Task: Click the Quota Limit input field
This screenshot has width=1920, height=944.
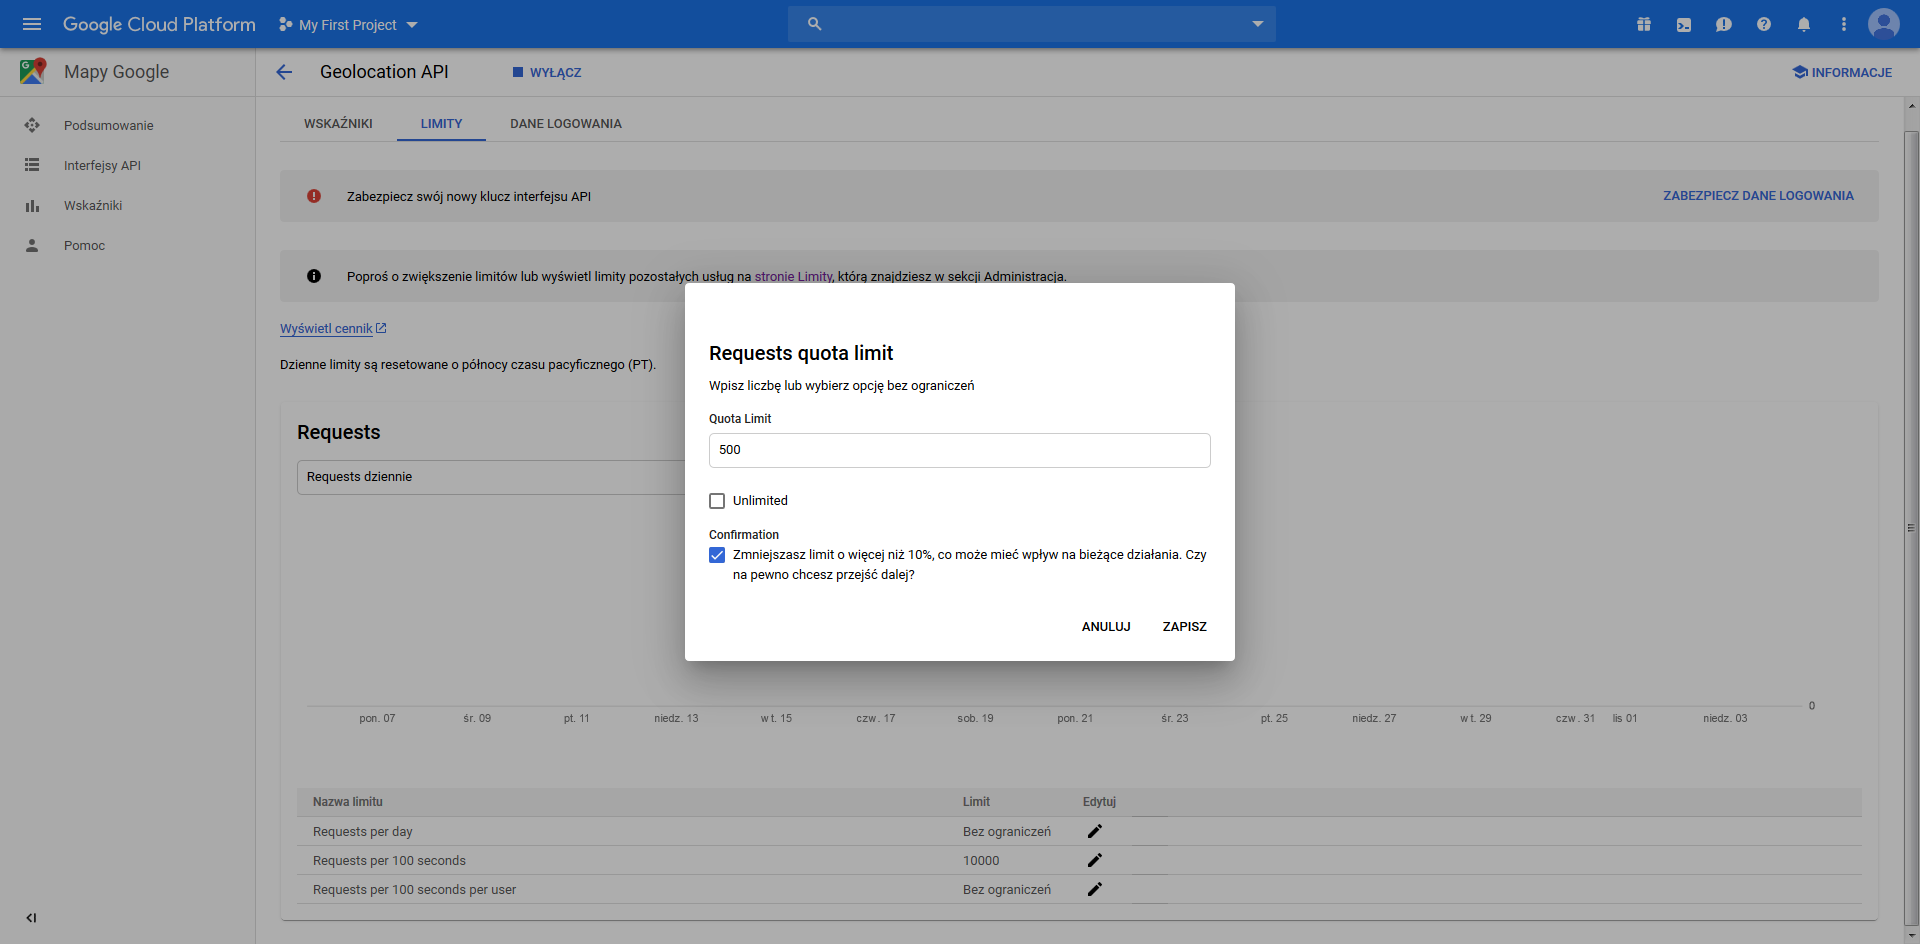Action: [x=959, y=450]
